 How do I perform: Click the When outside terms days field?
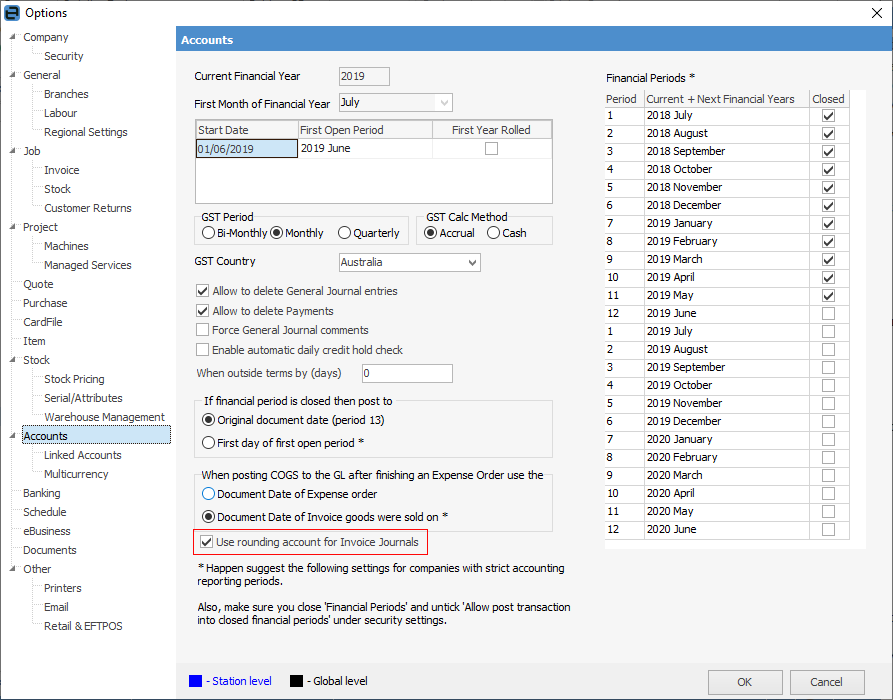point(406,373)
